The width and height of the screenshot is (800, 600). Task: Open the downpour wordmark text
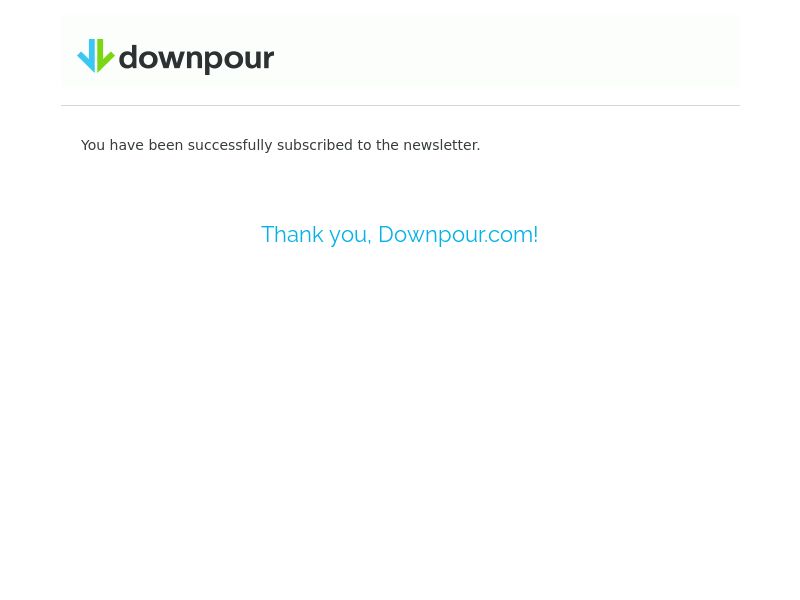pos(196,59)
